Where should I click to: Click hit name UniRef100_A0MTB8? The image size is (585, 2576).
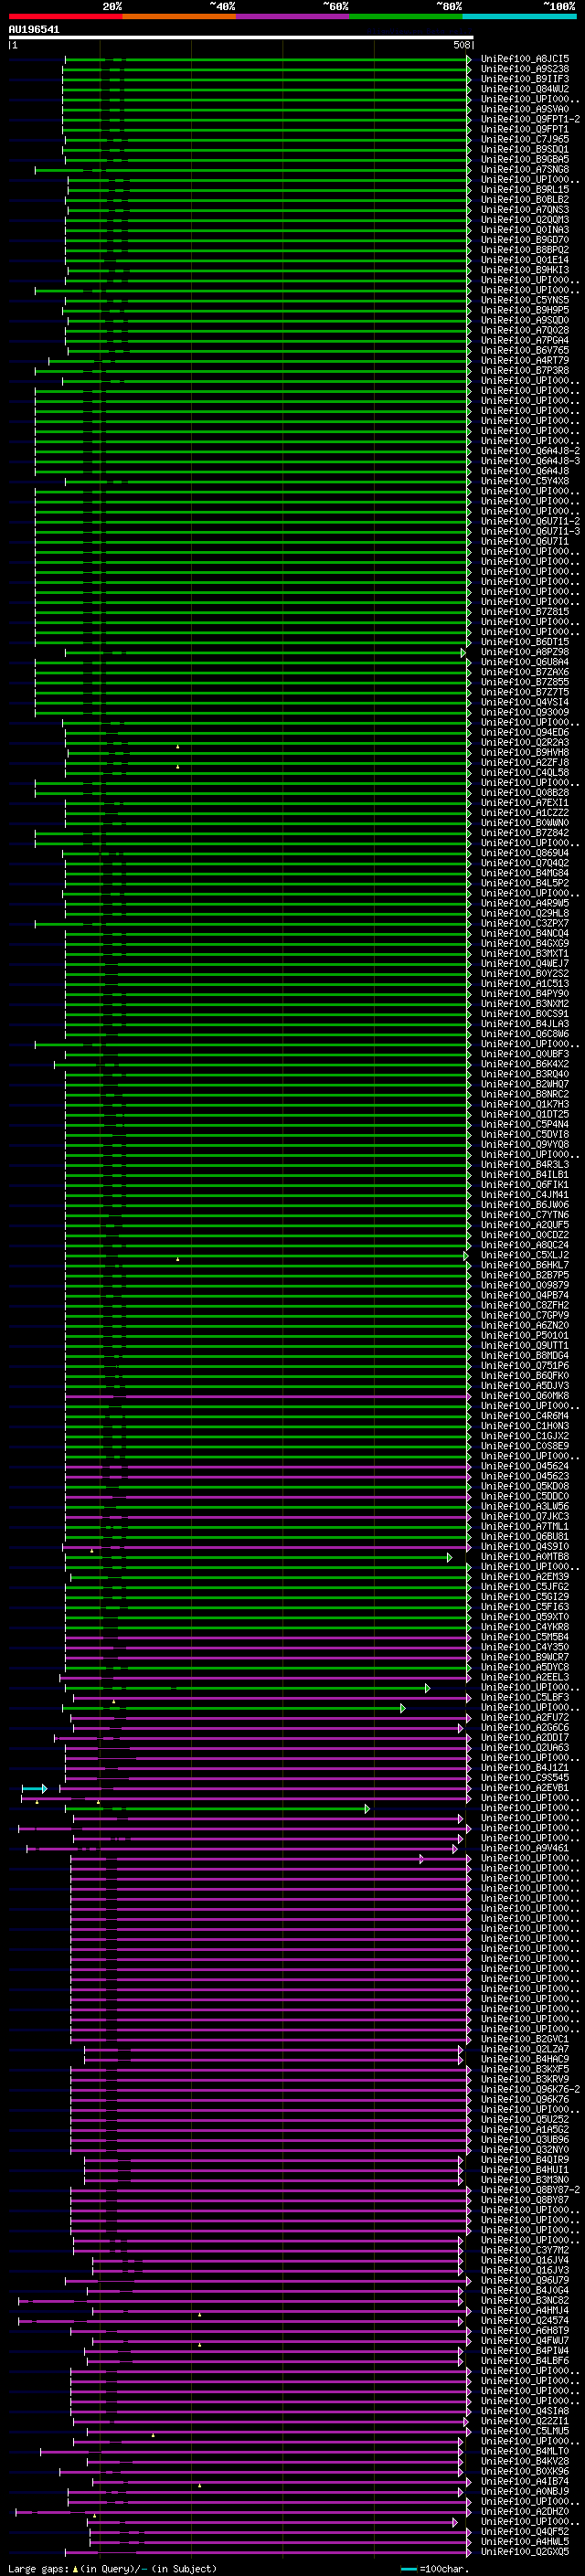tap(524, 1556)
